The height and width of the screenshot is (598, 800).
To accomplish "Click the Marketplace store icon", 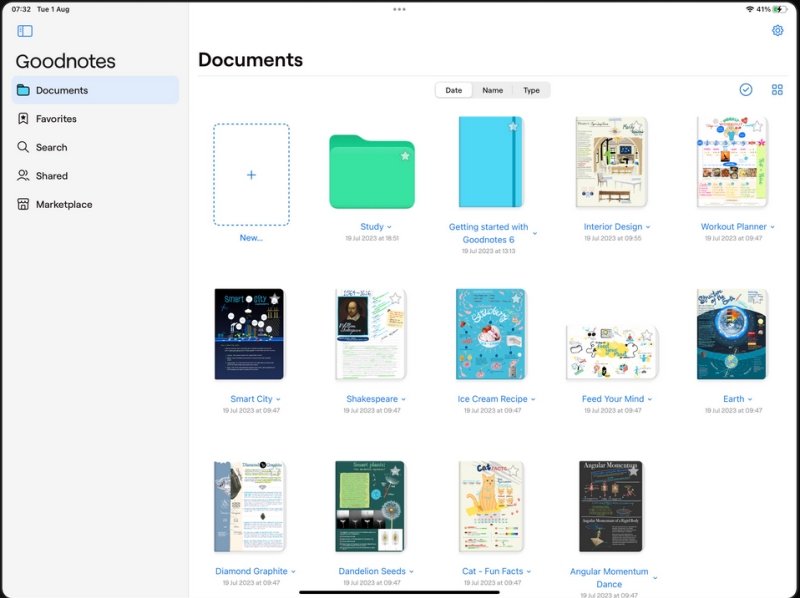I will (23, 205).
